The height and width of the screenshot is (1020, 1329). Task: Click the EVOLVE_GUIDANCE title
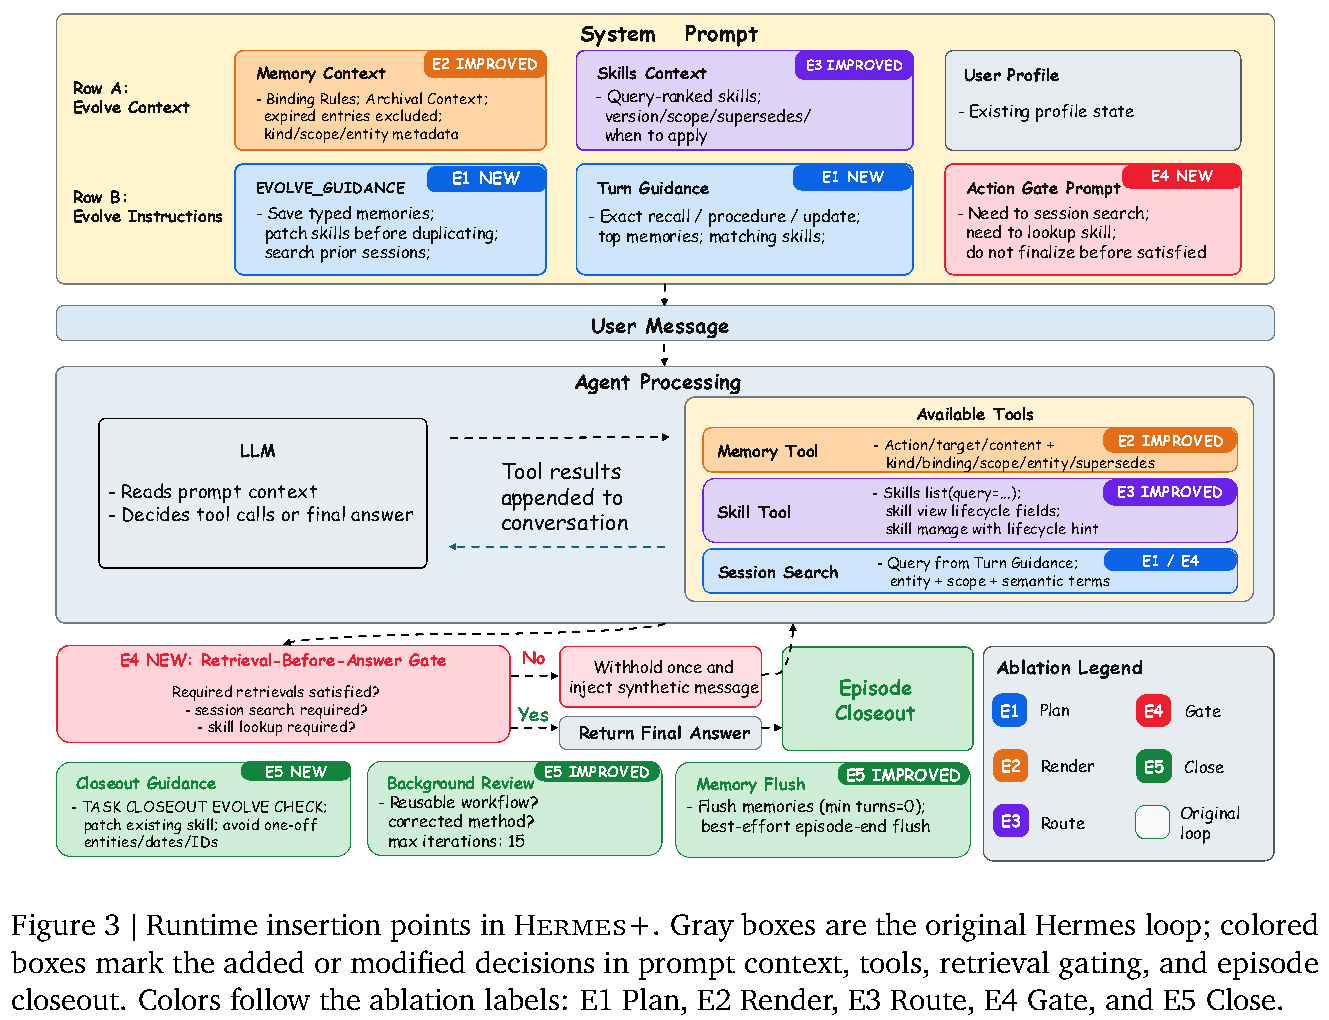(330, 188)
